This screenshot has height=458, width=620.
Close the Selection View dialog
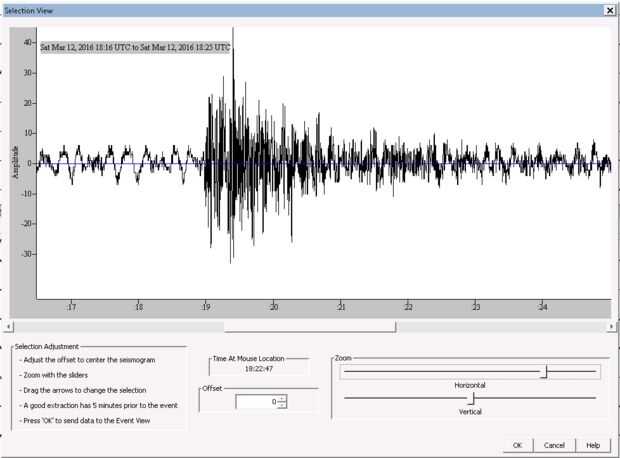click(610, 11)
